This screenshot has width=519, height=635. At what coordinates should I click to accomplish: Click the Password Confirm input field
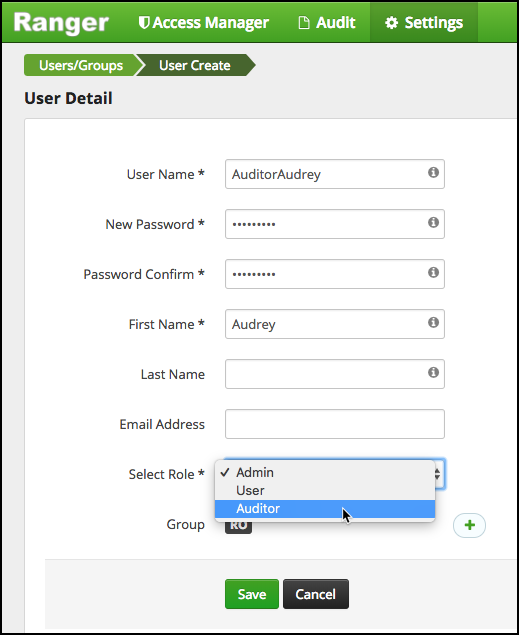click(x=335, y=274)
